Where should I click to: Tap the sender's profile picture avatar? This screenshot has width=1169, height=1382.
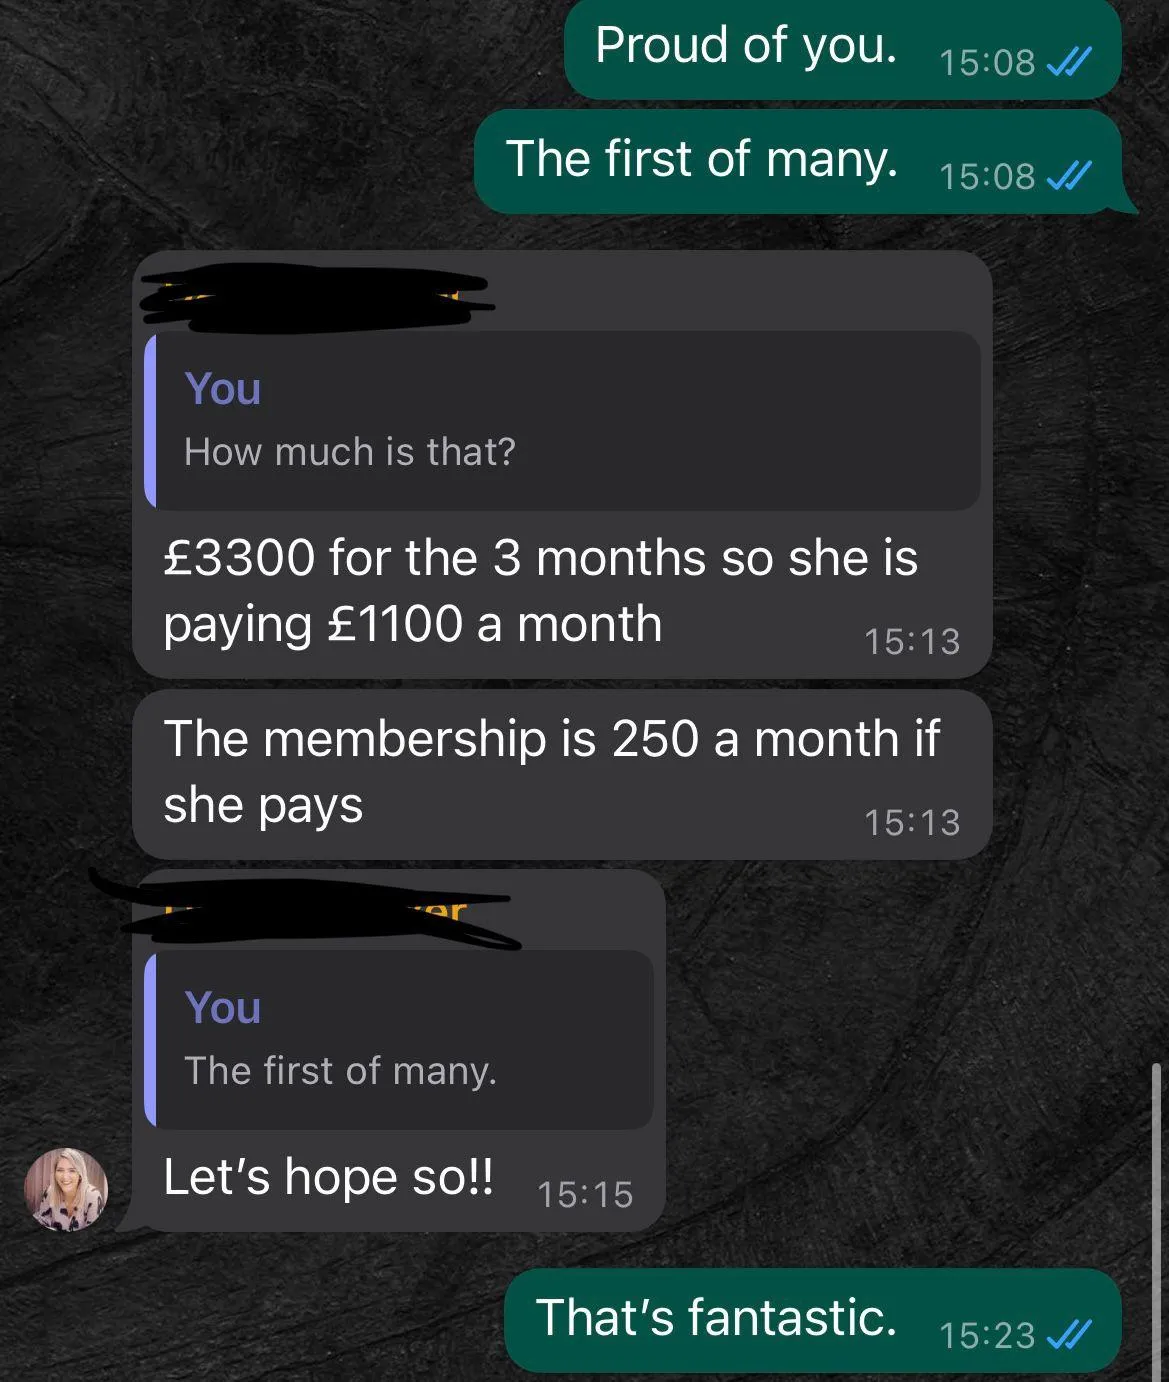[66, 1189]
